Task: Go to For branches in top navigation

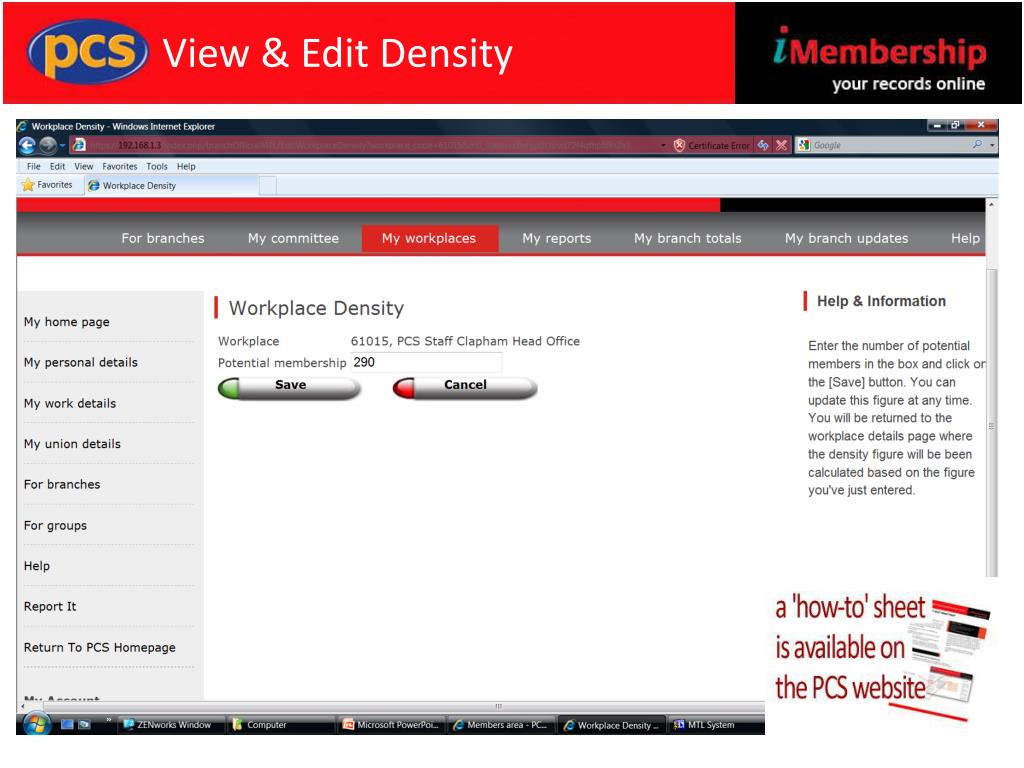Action: 163,238
